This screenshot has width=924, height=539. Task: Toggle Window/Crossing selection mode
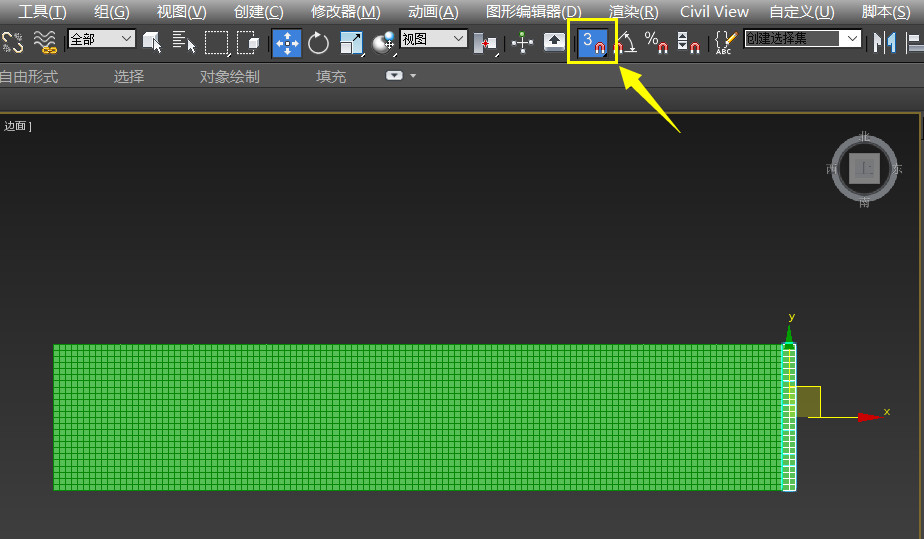[x=248, y=42]
